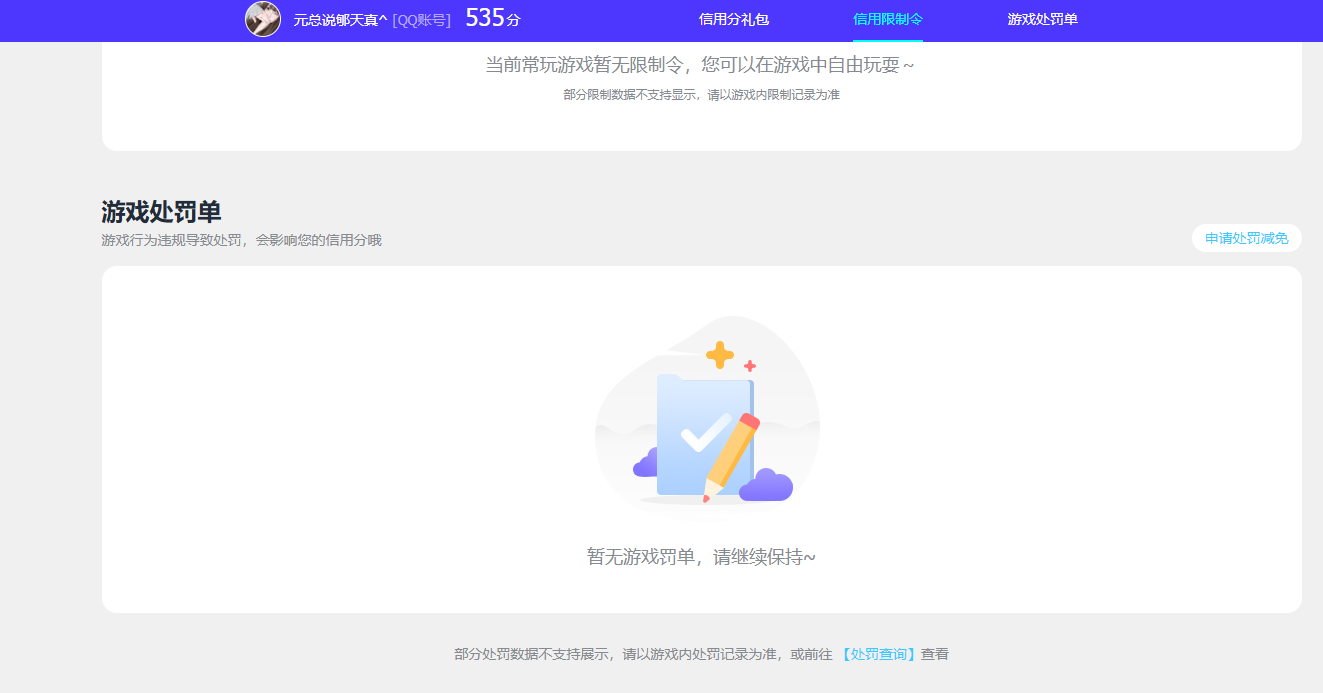Click text 游戏行为违规导致处罚，会影响您的信用分哦
This screenshot has width=1323, height=693.
pyautogui.click(x=241, y=240)
